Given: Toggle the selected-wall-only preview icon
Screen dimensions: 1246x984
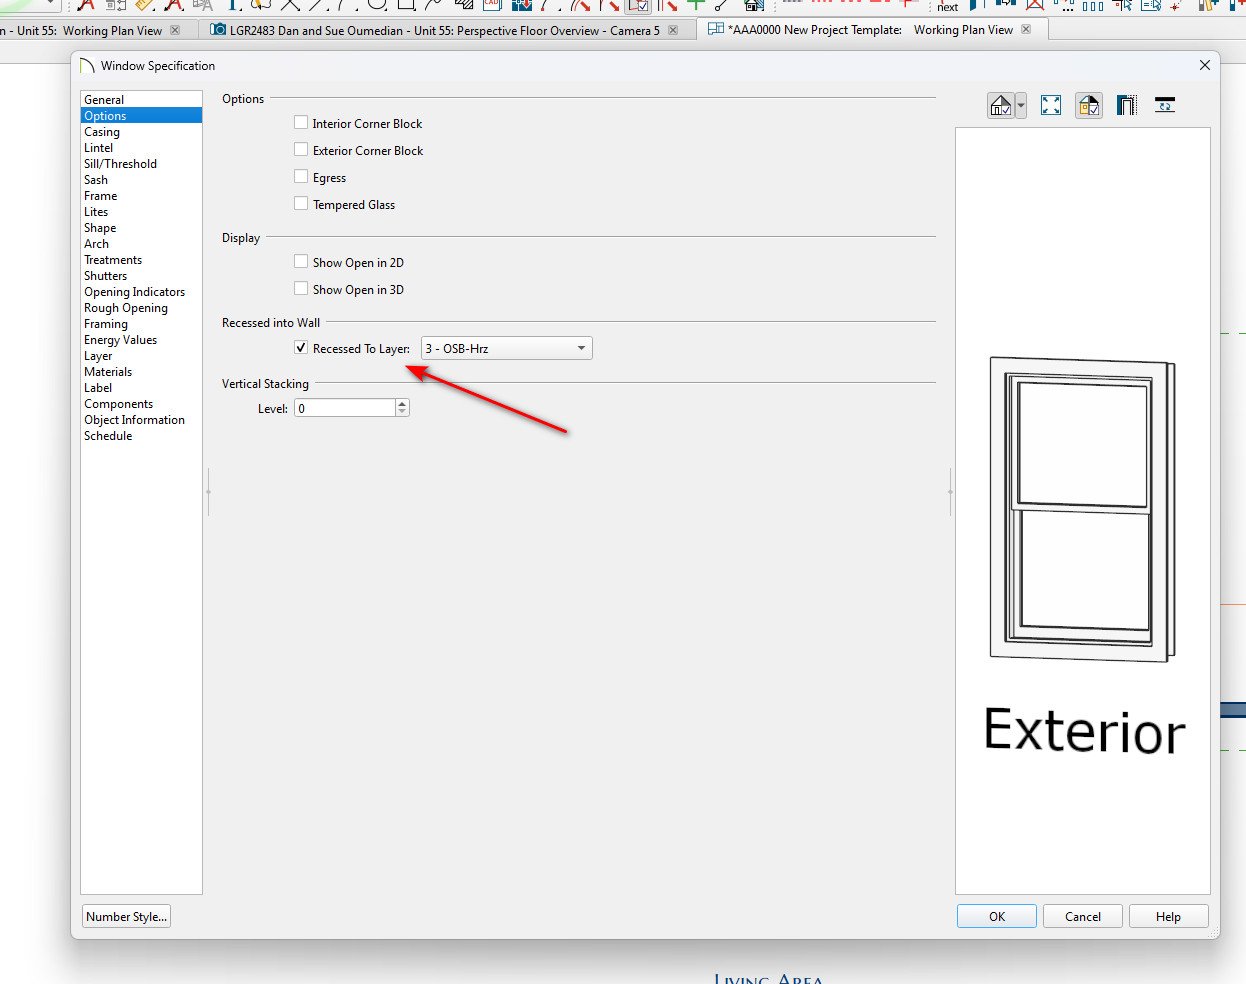Looking at the screenshot, I should coord(1127,105).
